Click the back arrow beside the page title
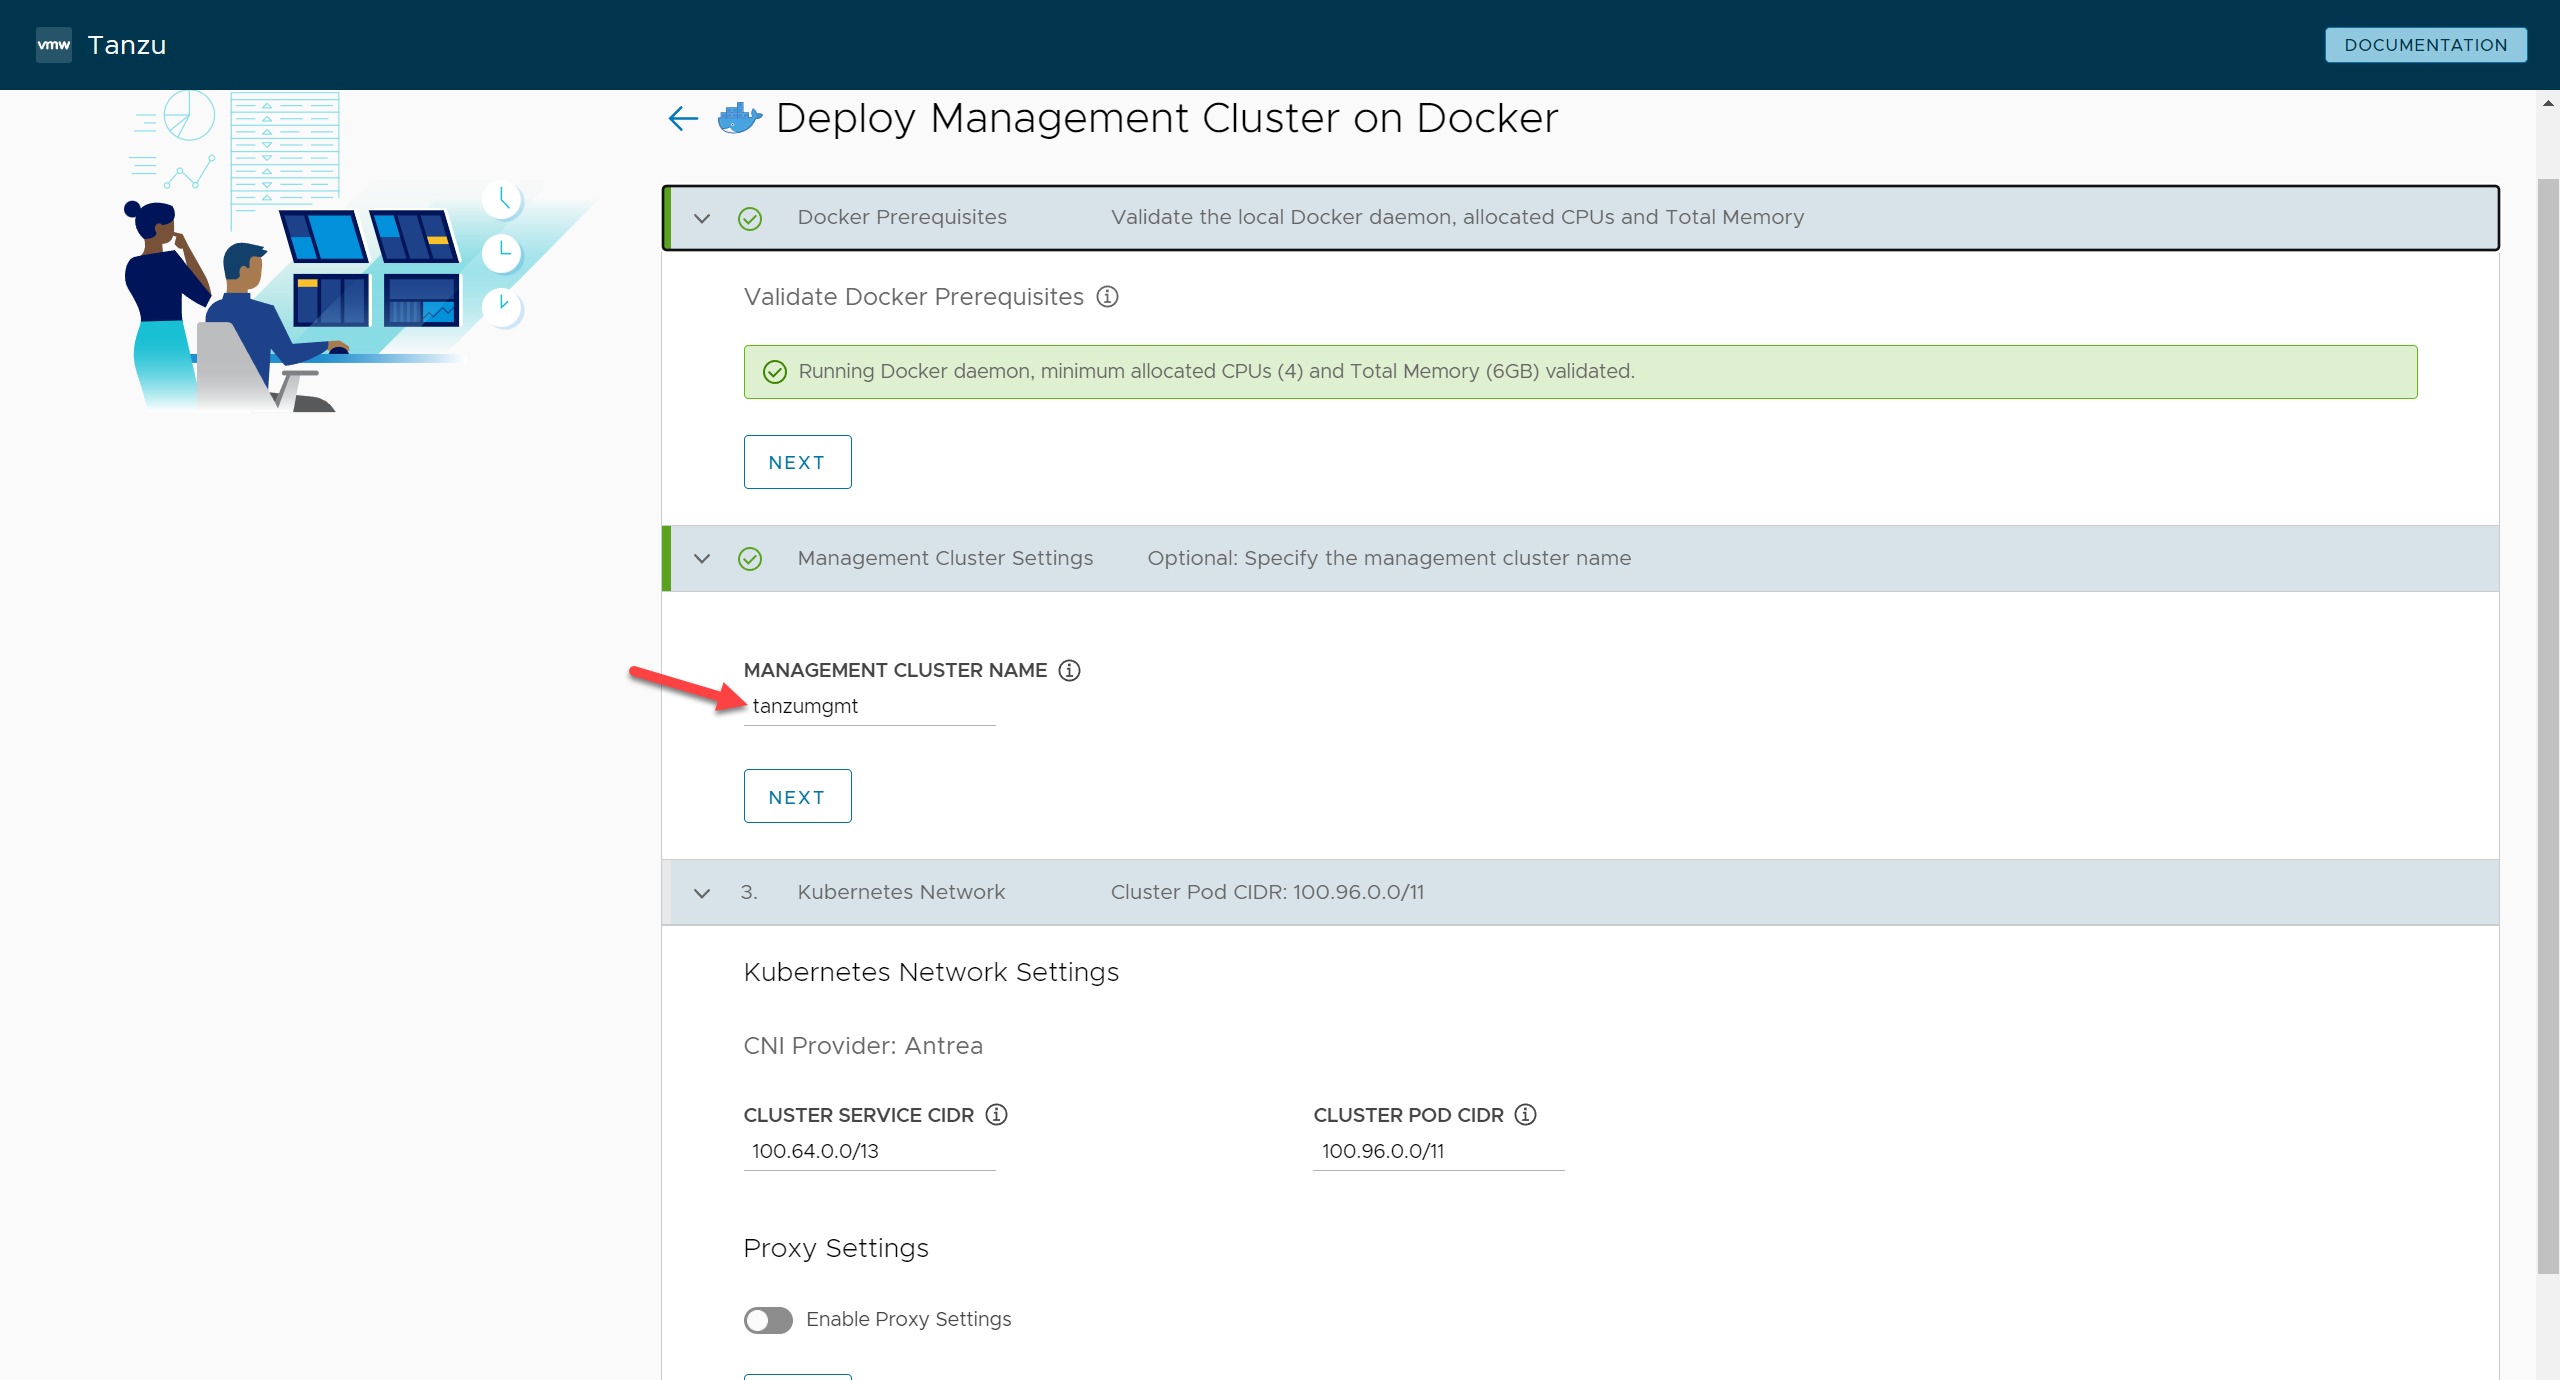Screen dimensions: 2560x1380 (683, 119)
